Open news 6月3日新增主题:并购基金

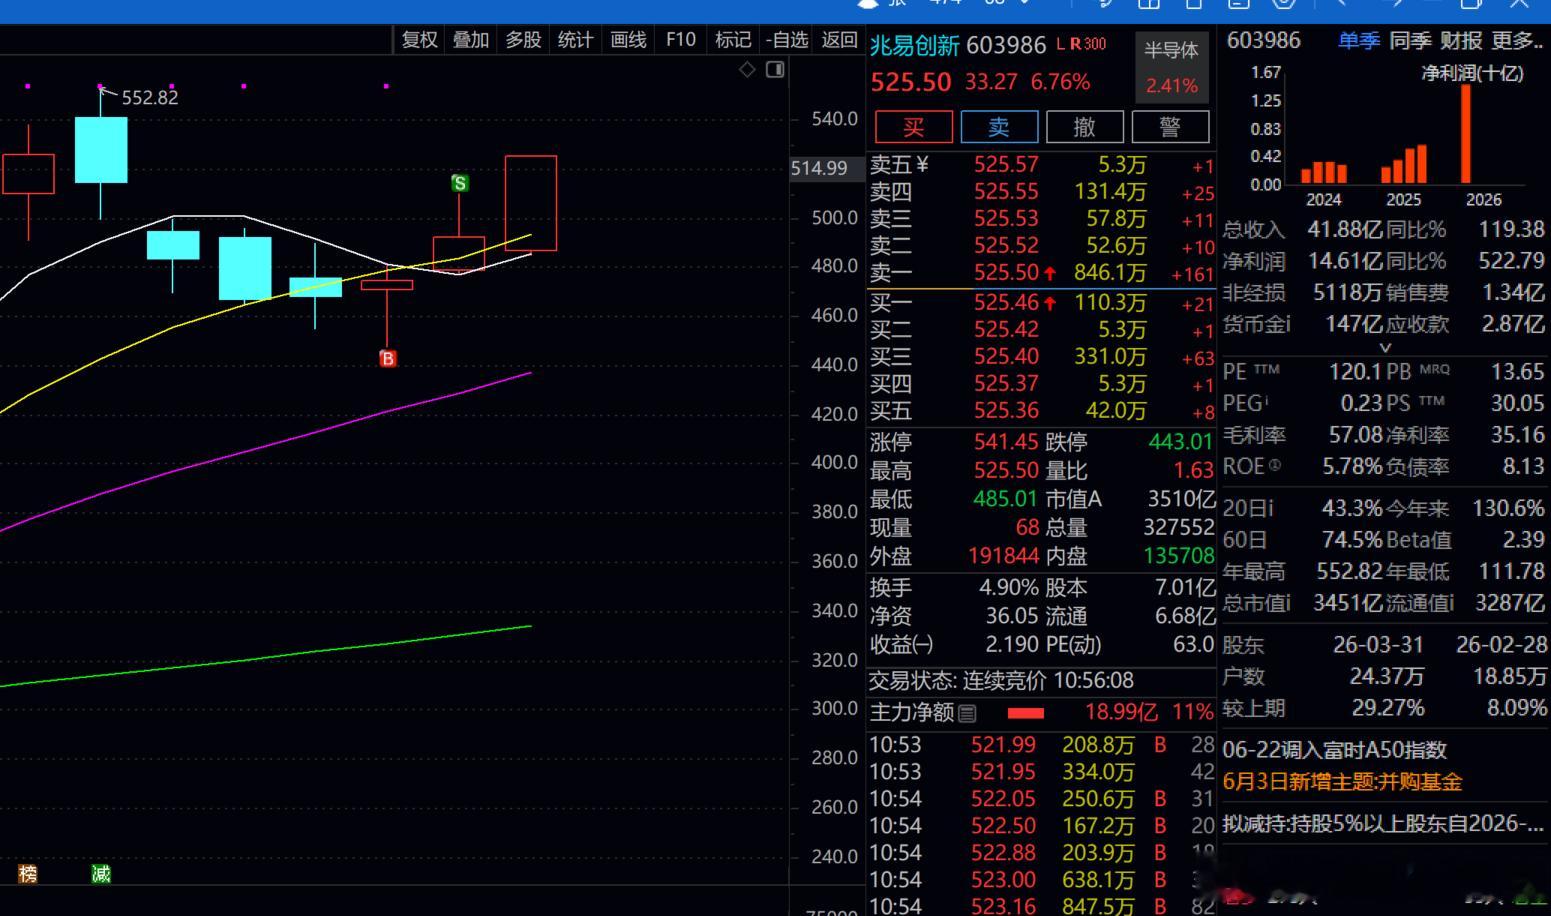click(x=1342, y=782)
